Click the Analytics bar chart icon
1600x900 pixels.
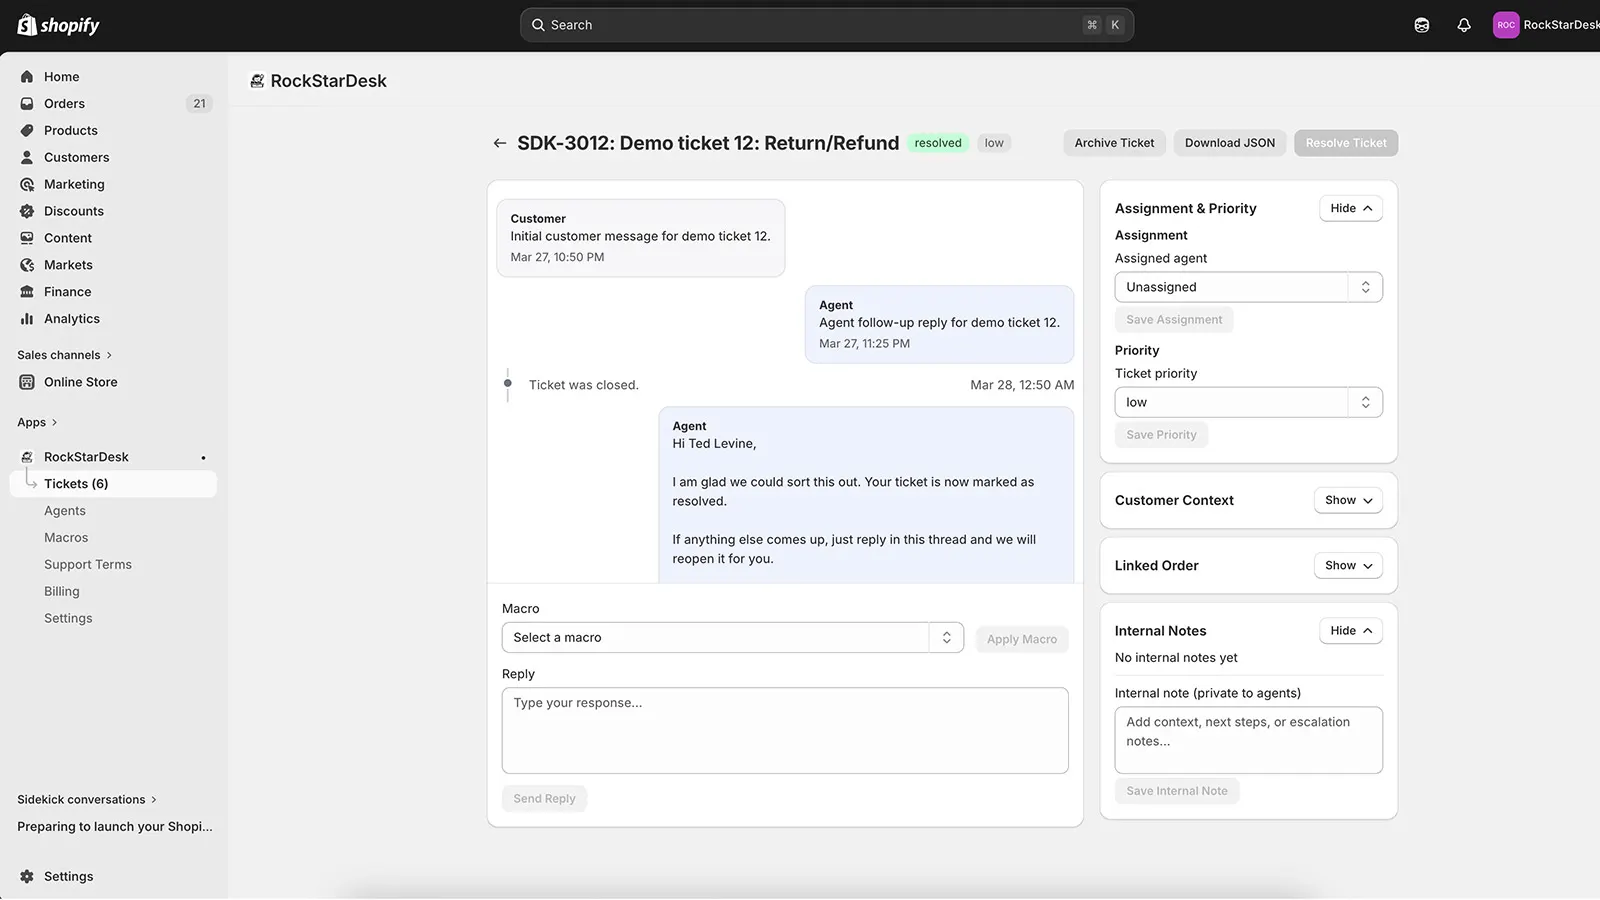coord(27,320)
